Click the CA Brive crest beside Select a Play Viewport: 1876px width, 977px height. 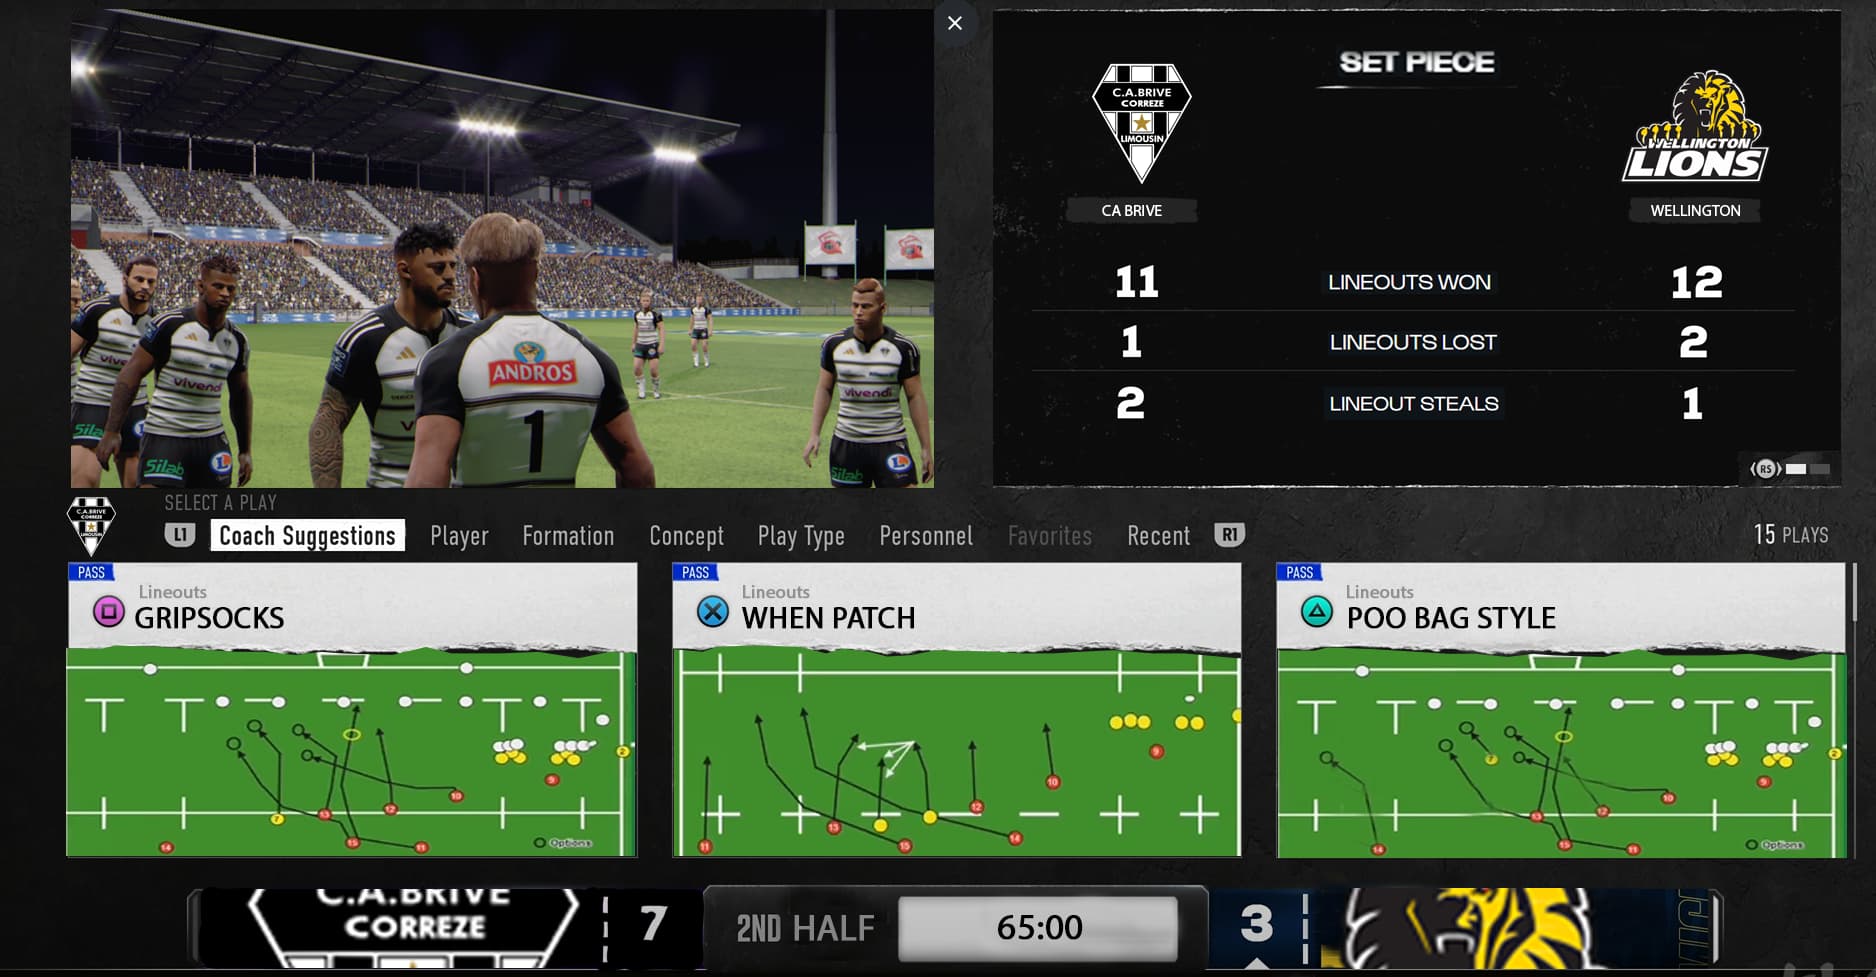pyautogui.click(x=91, y=525)
